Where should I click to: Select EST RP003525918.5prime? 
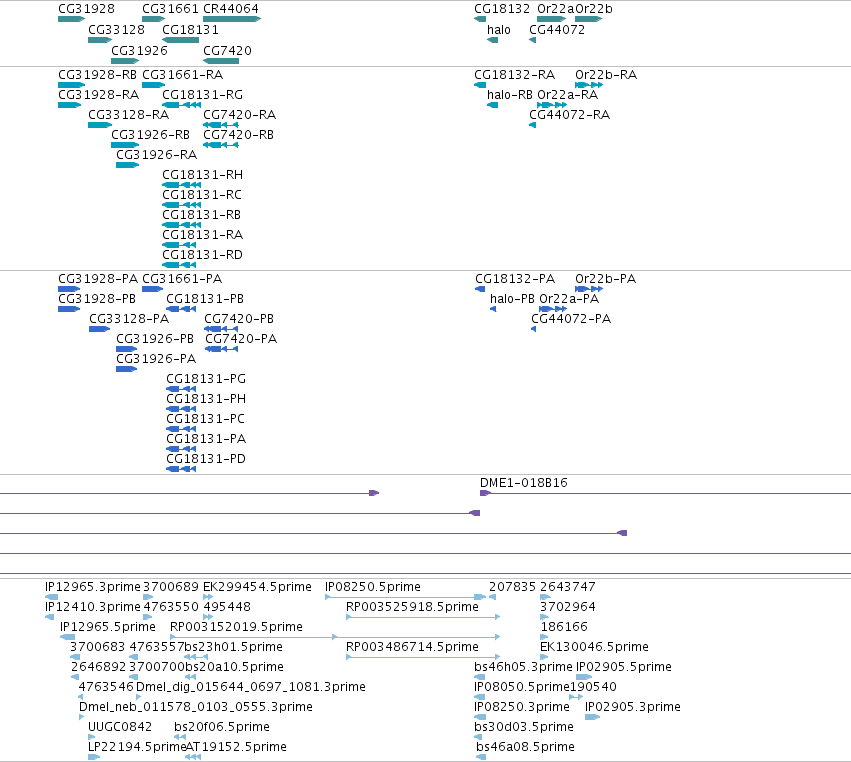[x=412, y=606]
